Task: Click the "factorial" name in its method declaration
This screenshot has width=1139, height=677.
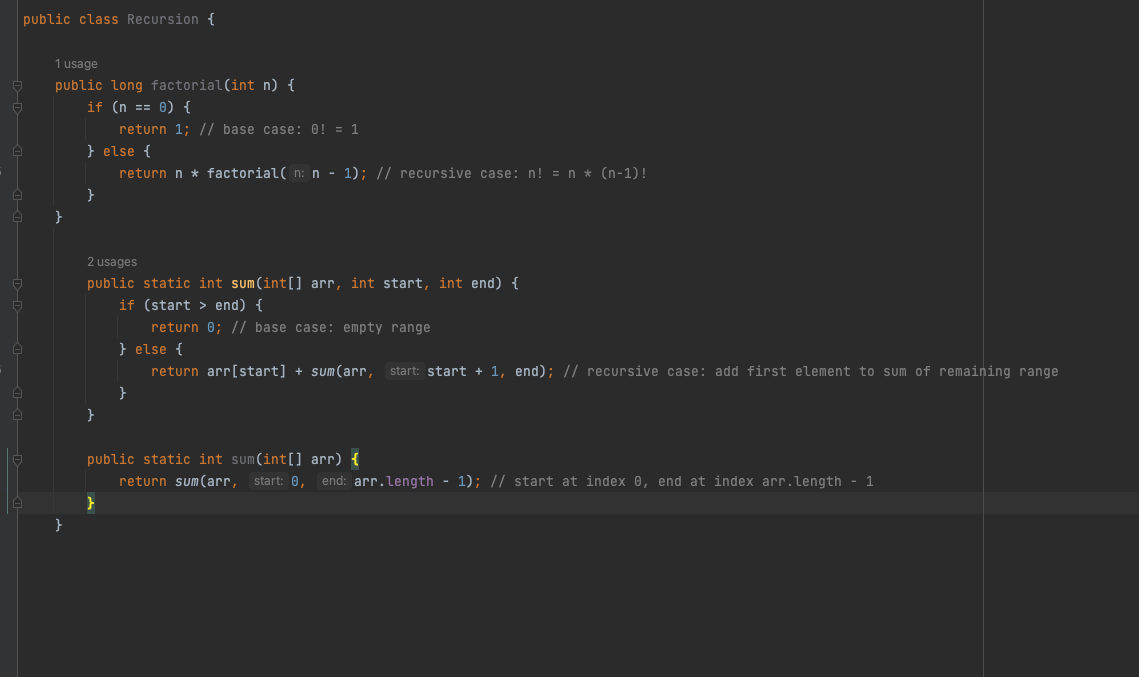Action: [x=187, y=86]
